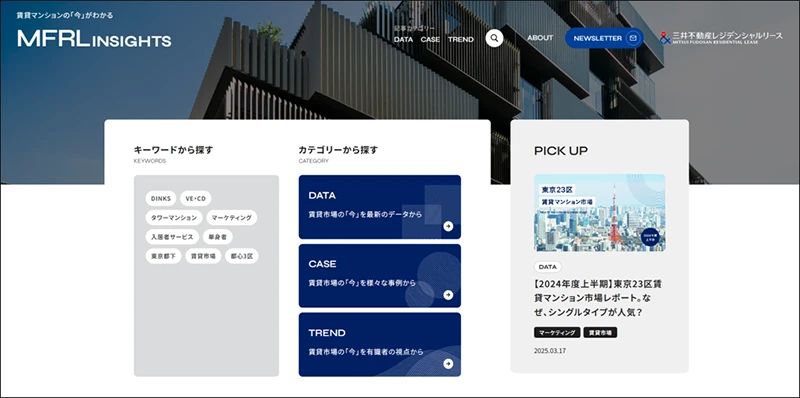Screen dimensions: 800x398
Task: Click the 賃貸マンションの「今」がわかる tagline
Action: point(65,15)
